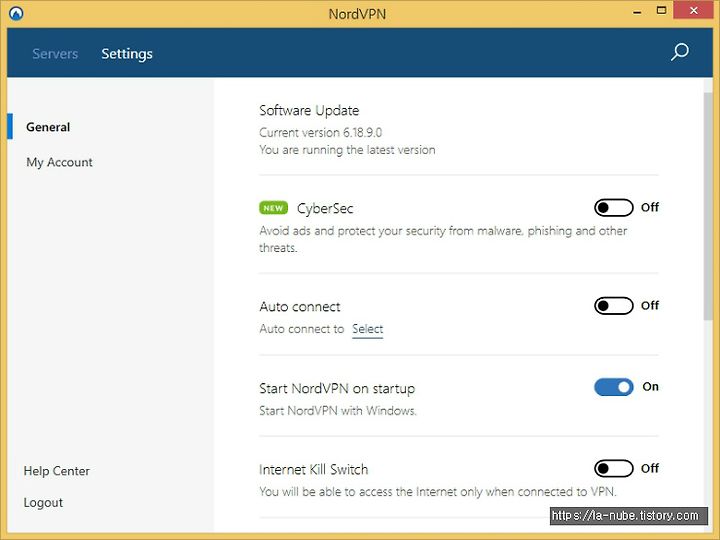Image resolution: width=720 pixels, height=540 pixels.
Task: Maximize the NordVPN window
Action: [x=661, y=11]
